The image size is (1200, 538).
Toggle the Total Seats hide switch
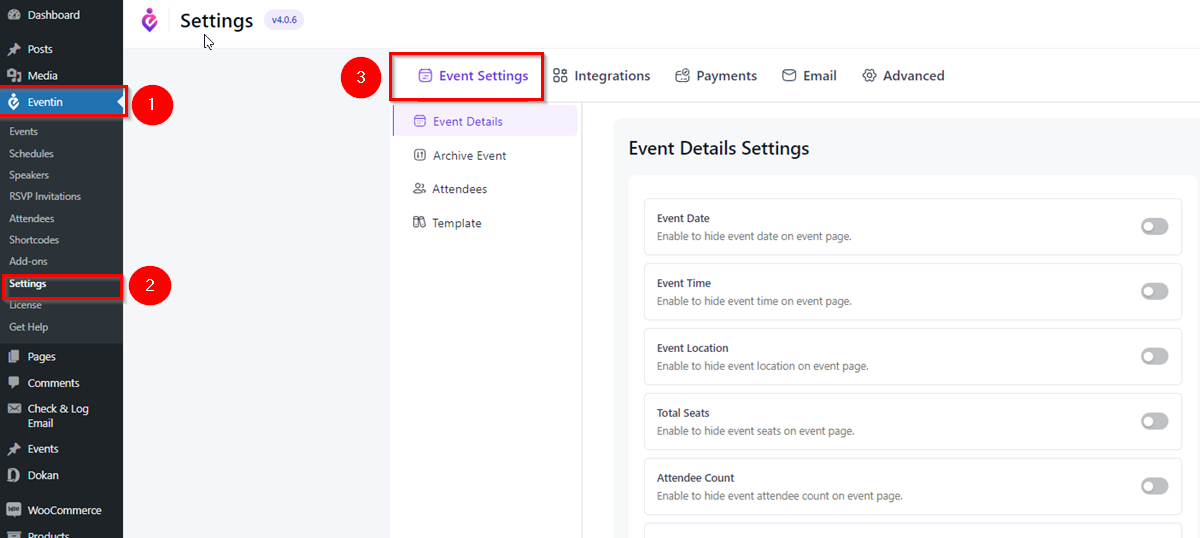click(x=1154, y=421)
